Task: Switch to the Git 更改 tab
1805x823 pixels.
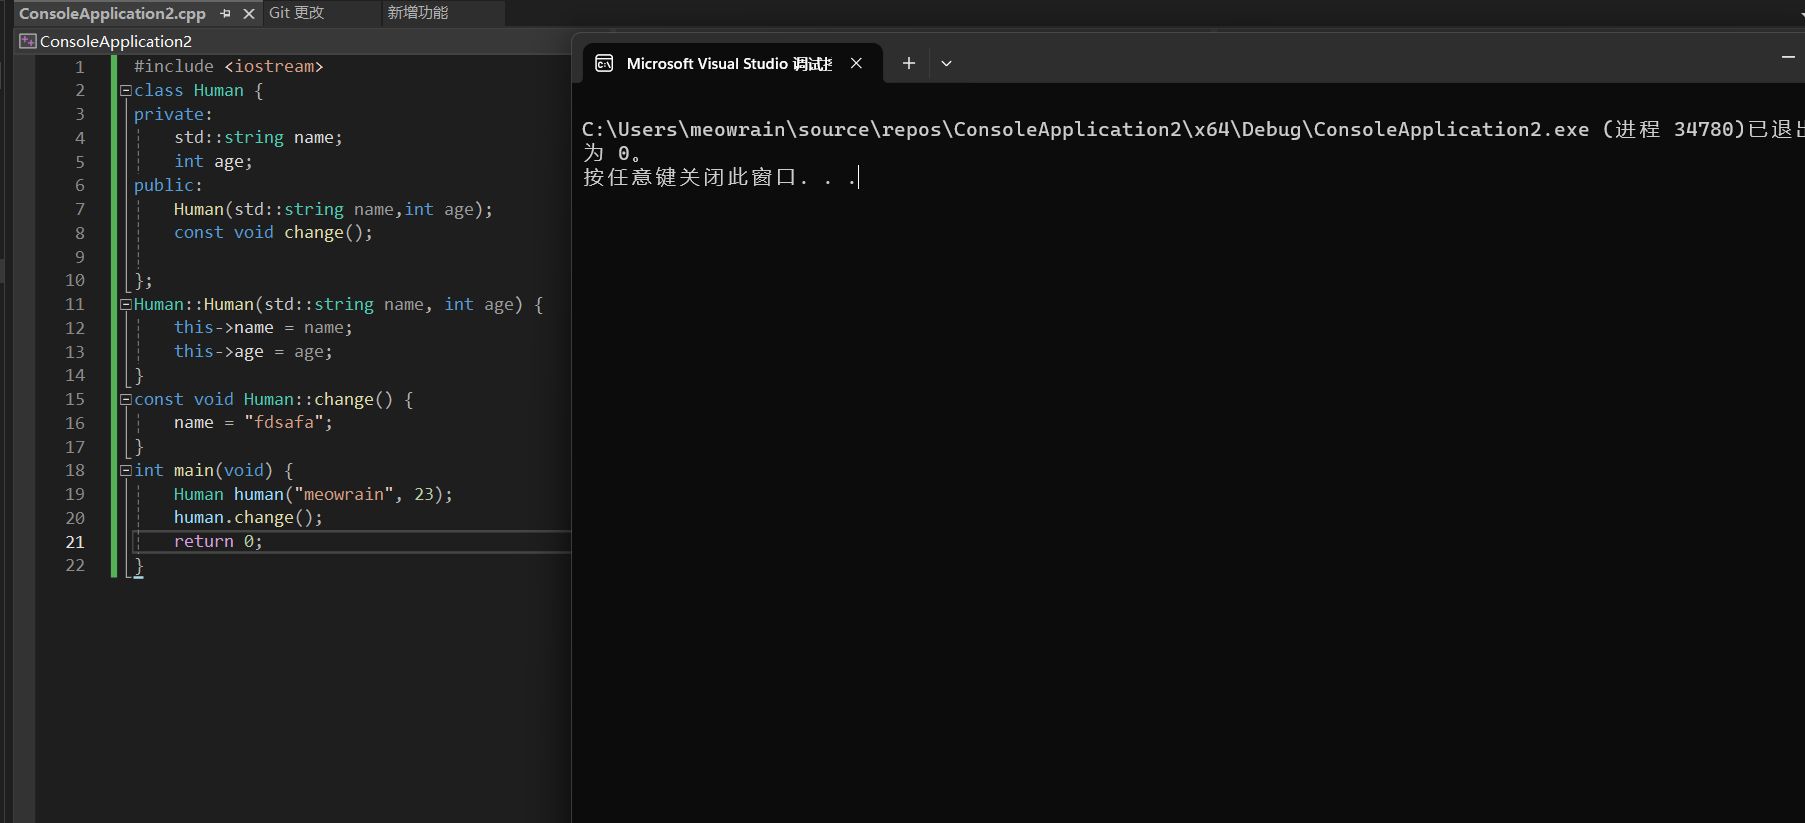Action: [x=297, y=13]
